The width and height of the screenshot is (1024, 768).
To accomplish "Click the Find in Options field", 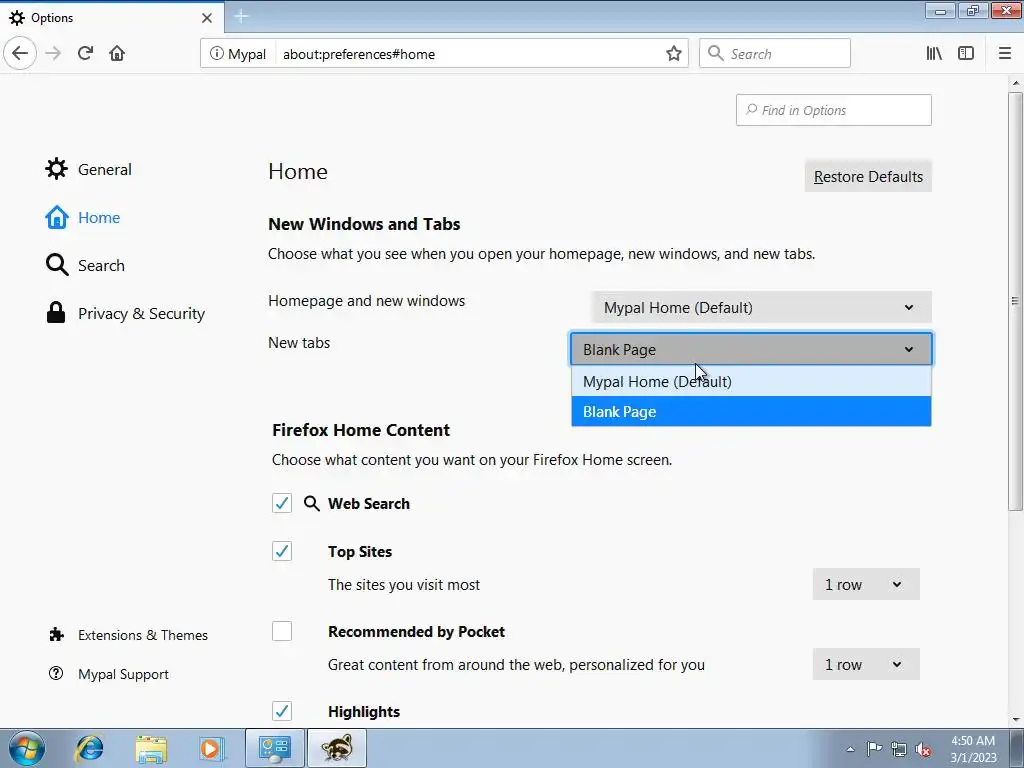I will [833, 110].
